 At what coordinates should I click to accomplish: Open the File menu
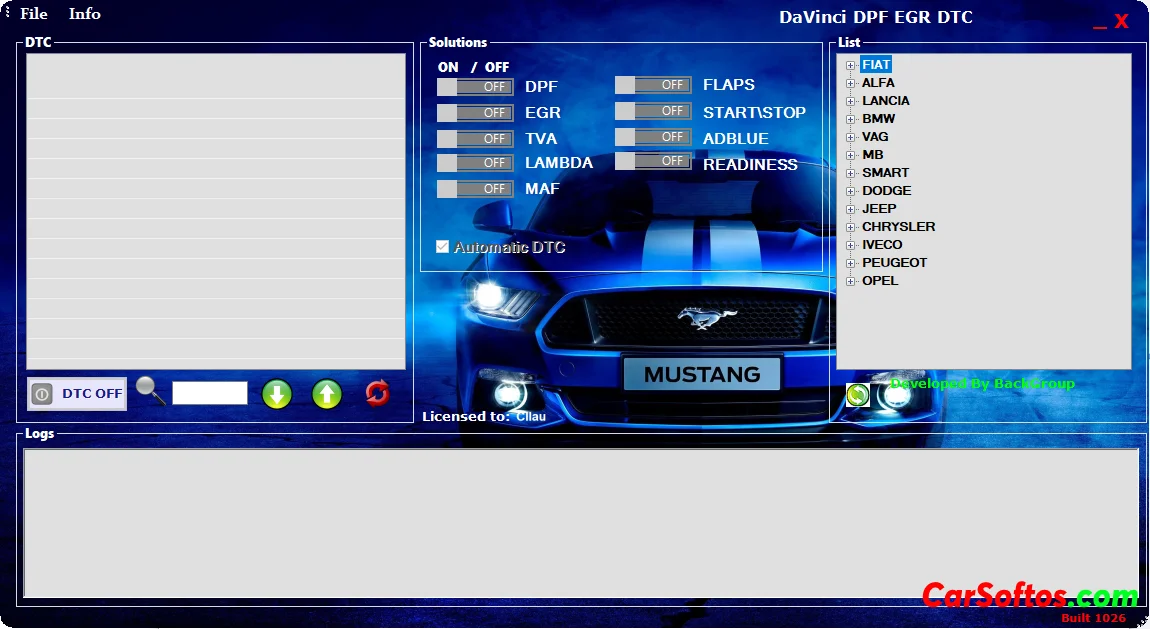33,14
